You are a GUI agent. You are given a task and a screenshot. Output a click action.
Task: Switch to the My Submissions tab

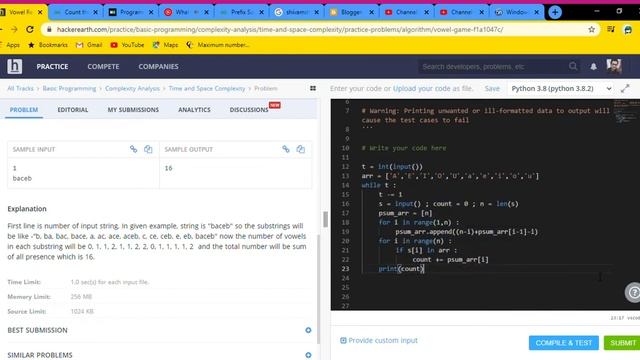coord(133,110)
